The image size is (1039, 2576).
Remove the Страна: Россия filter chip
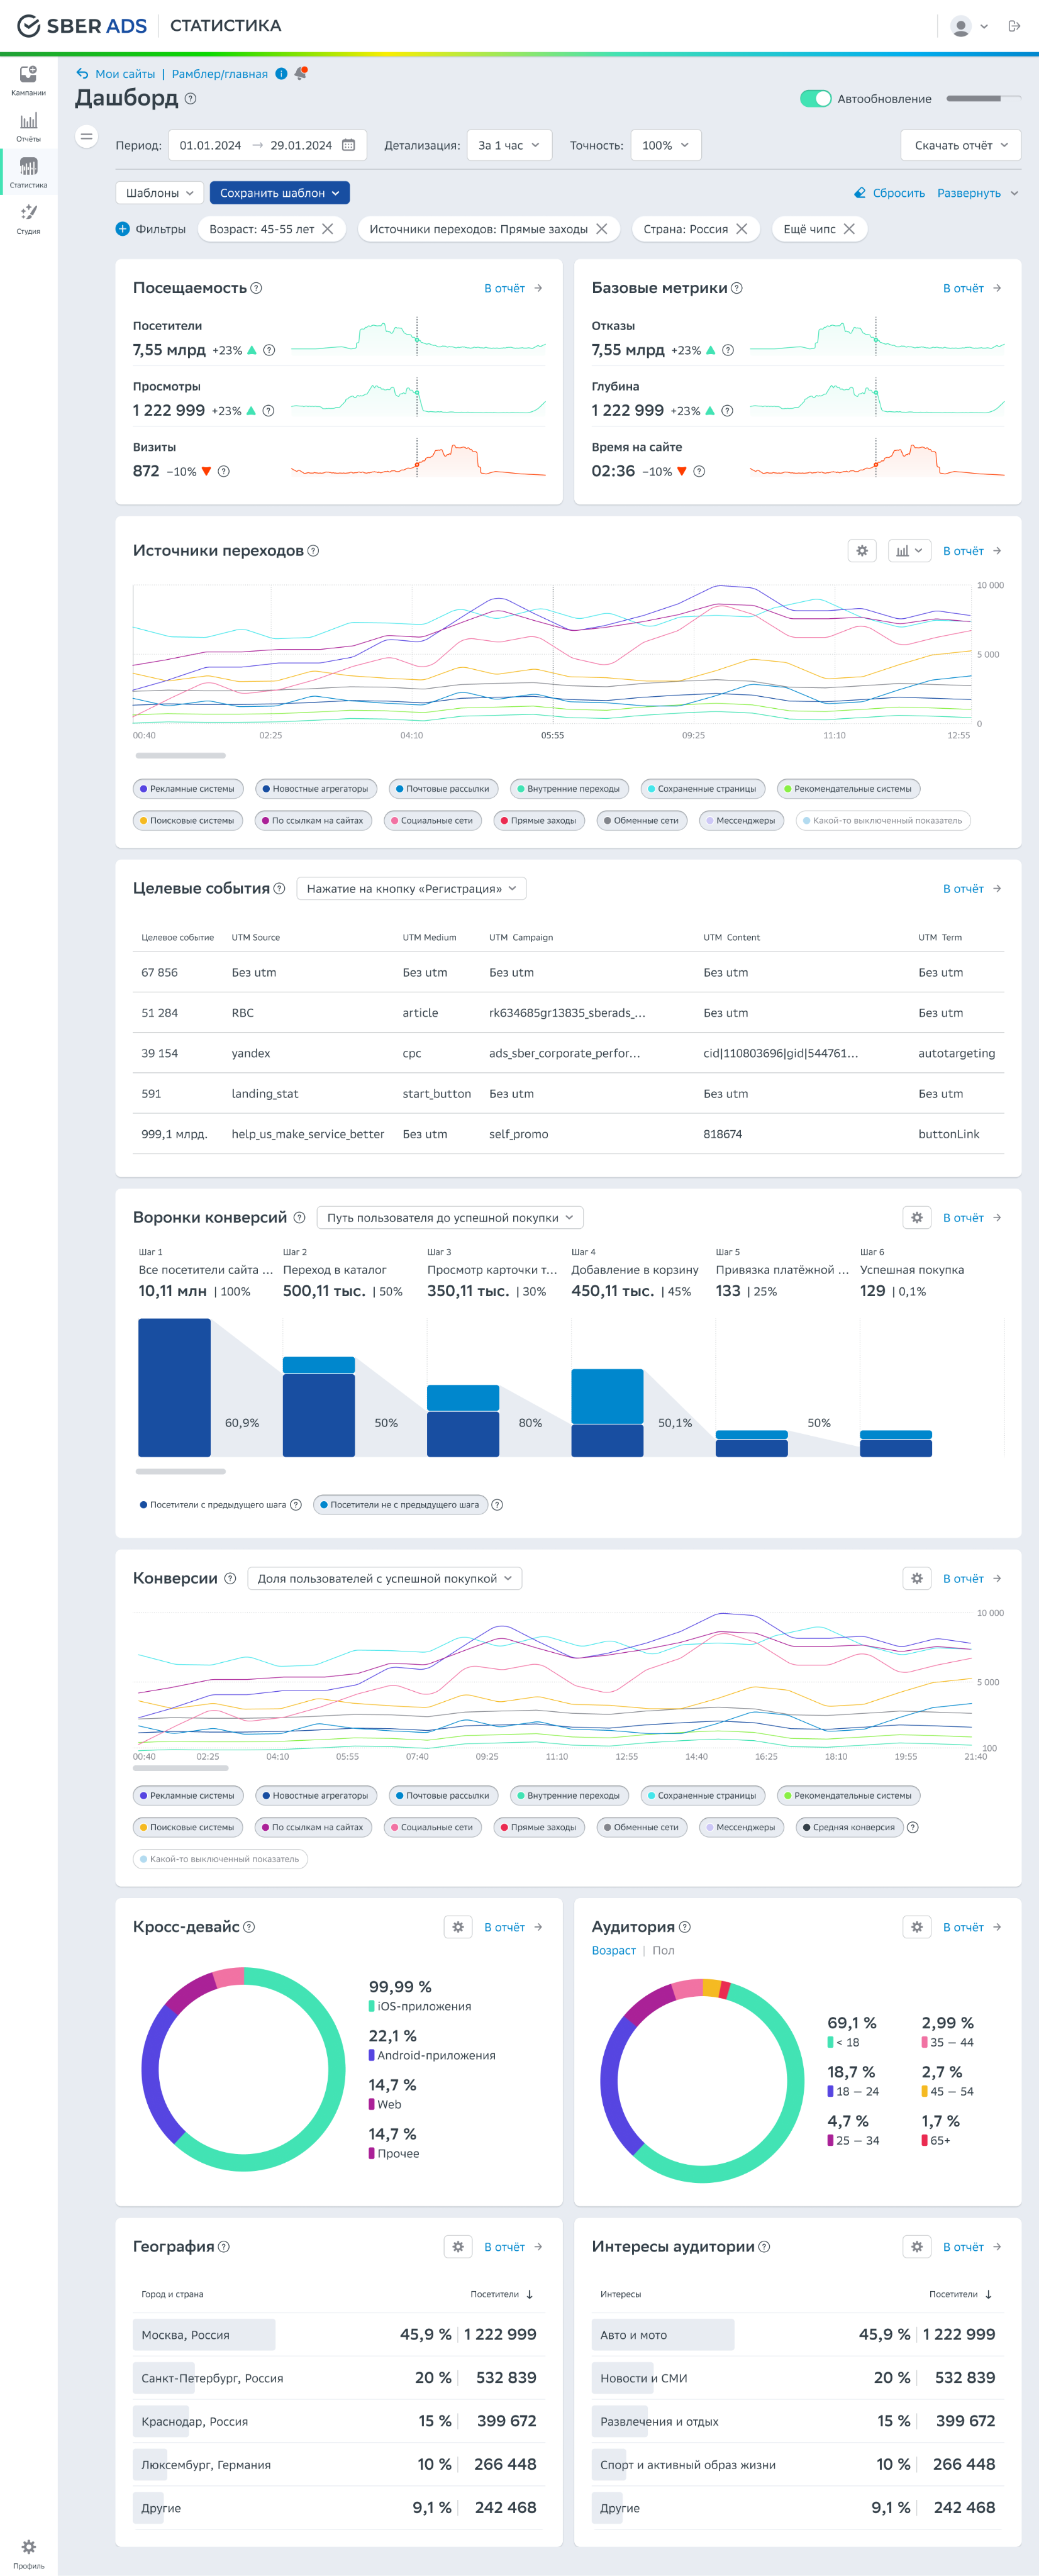pyautogui.click(x=742, y=229)
